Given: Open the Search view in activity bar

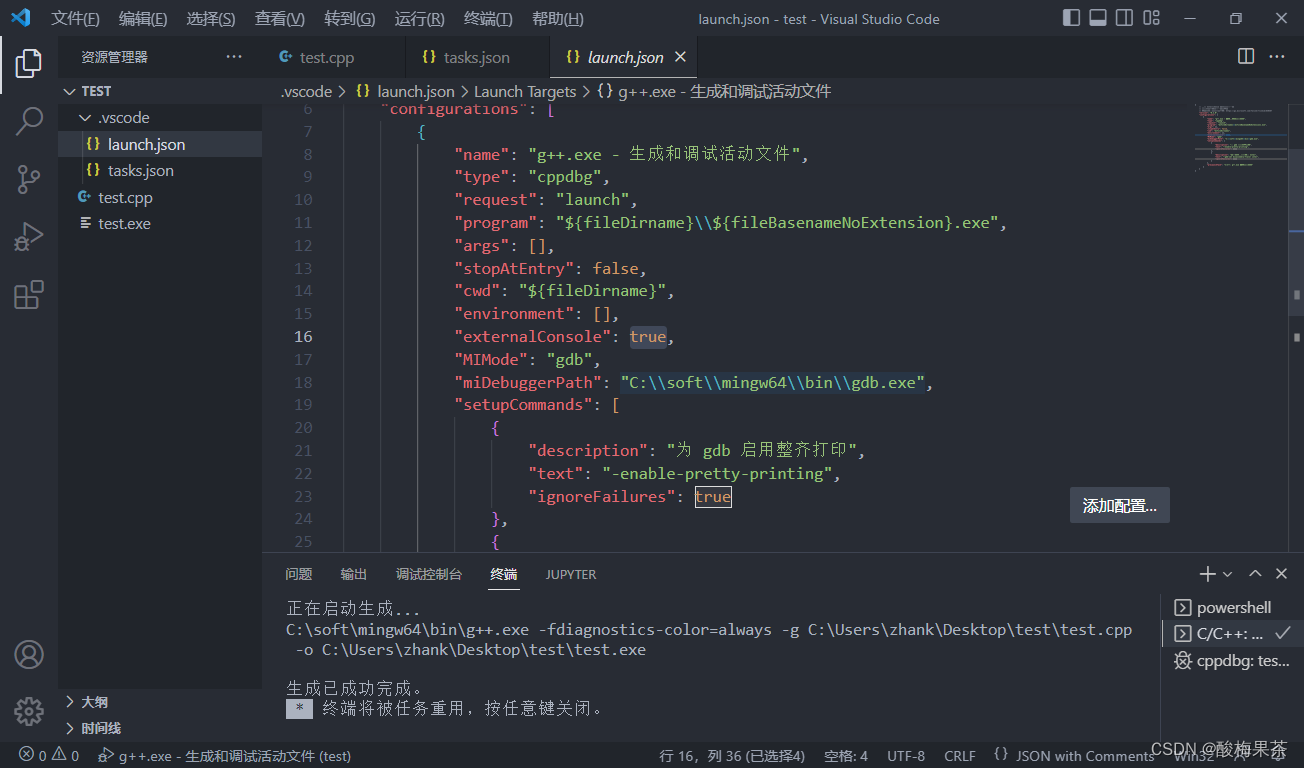Looking at the screenshot, I should click(28, 121).
